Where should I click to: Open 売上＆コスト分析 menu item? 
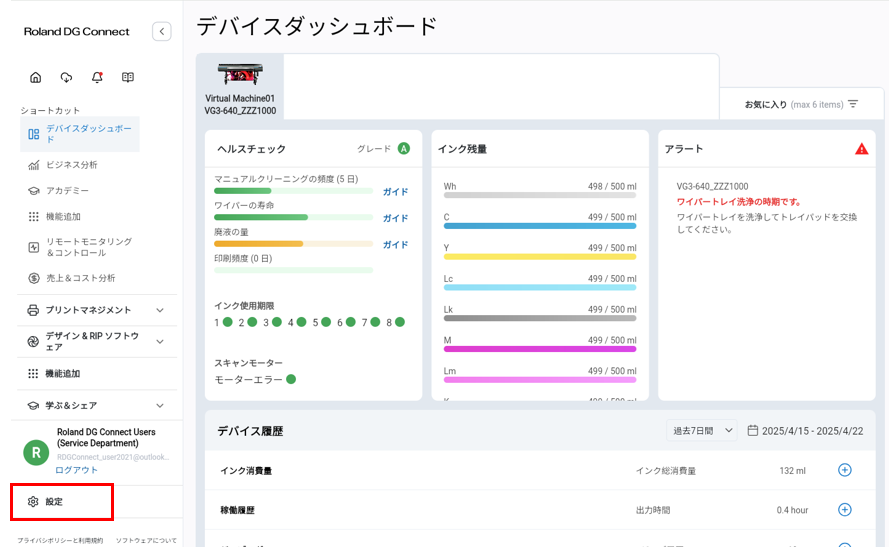pos(81,278)
